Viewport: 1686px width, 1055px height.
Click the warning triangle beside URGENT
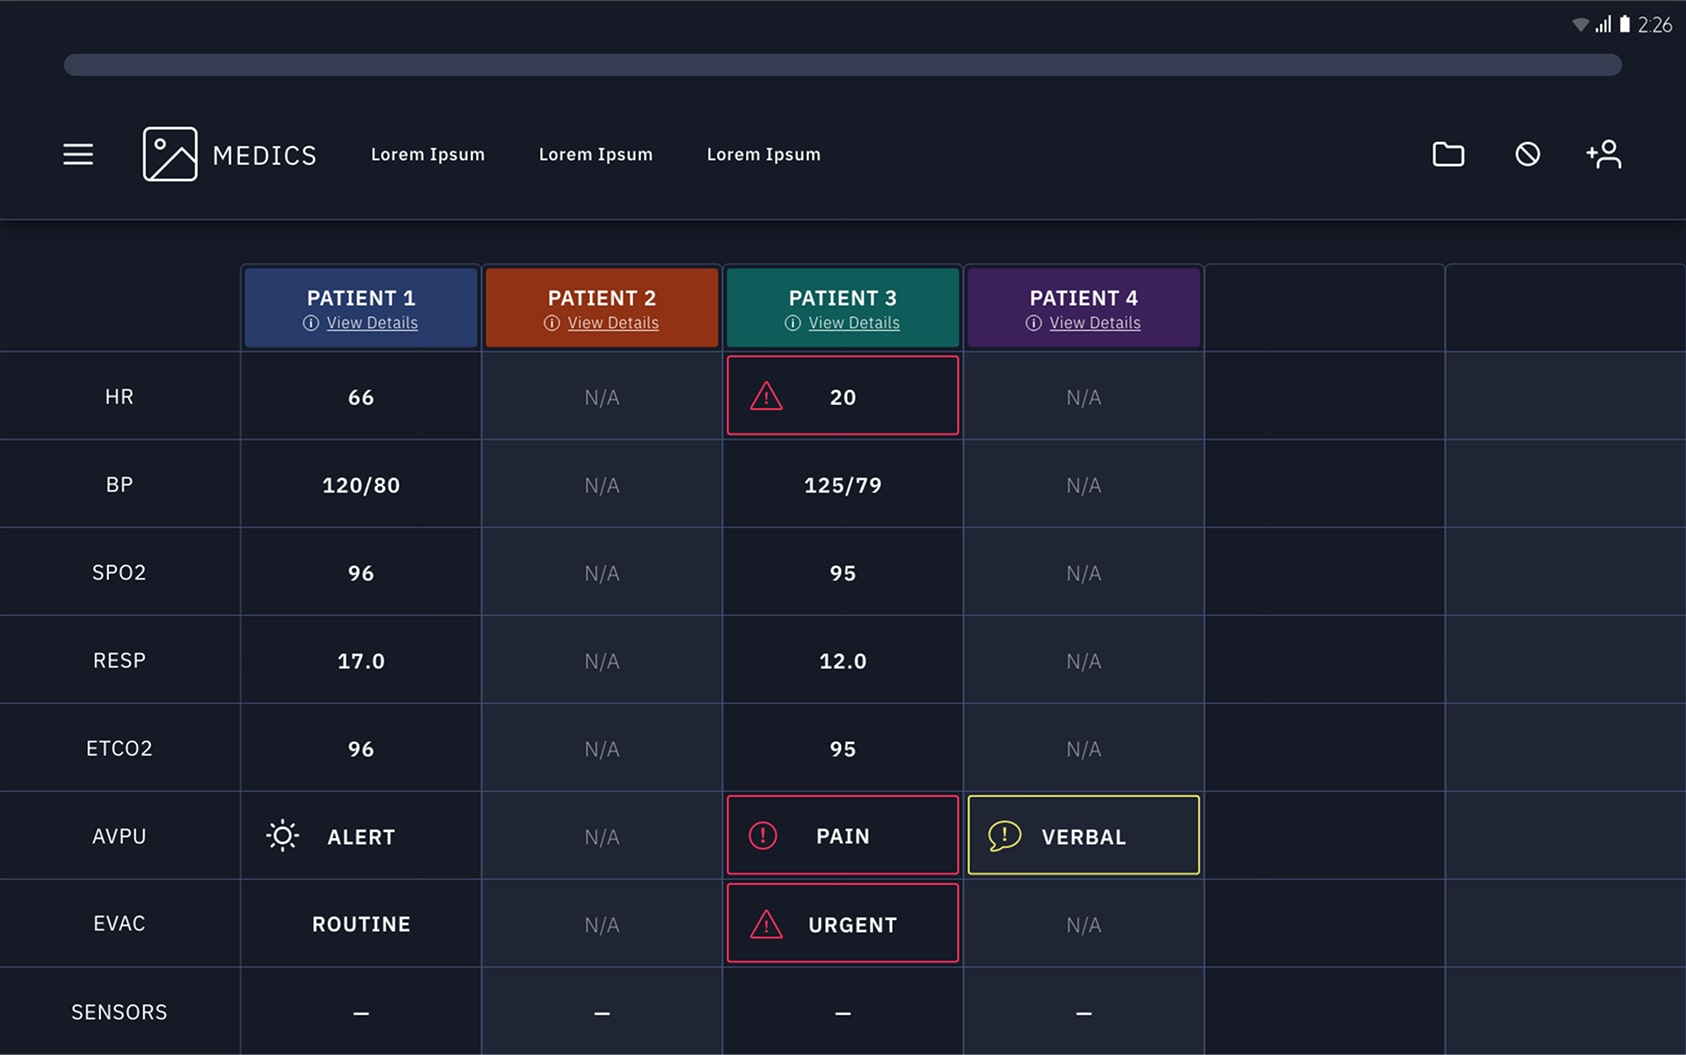(766, 925)
